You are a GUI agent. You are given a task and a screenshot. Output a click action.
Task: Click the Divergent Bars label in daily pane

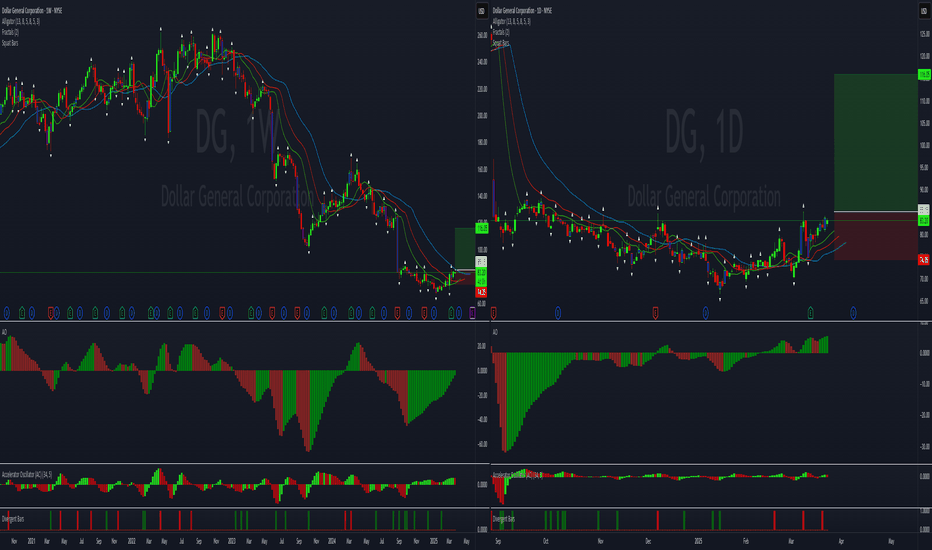coord(504,519)
